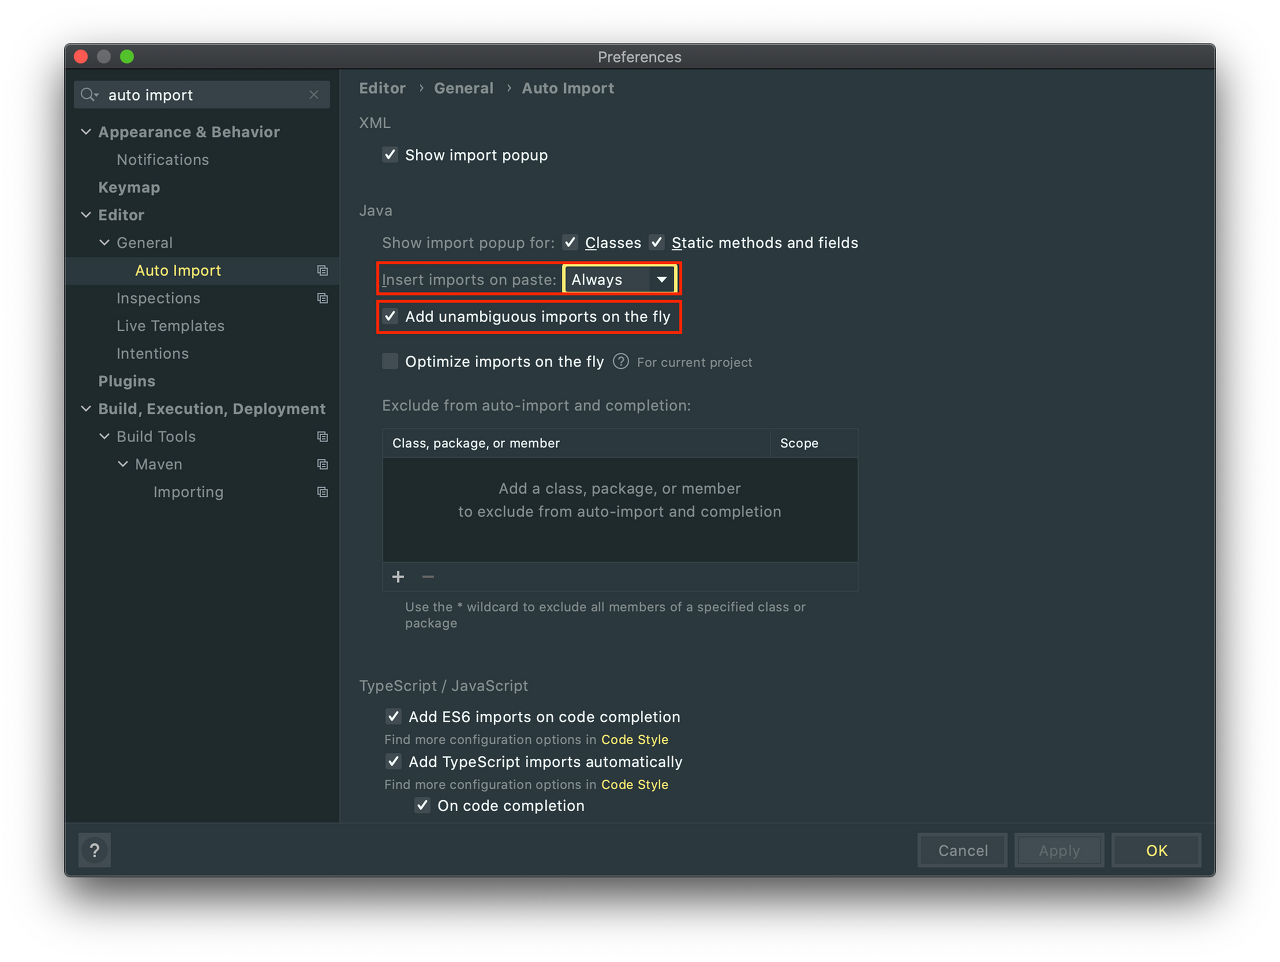Click the help icon next to Optimize imports
Screen dimensions: 1280x962
621,362
